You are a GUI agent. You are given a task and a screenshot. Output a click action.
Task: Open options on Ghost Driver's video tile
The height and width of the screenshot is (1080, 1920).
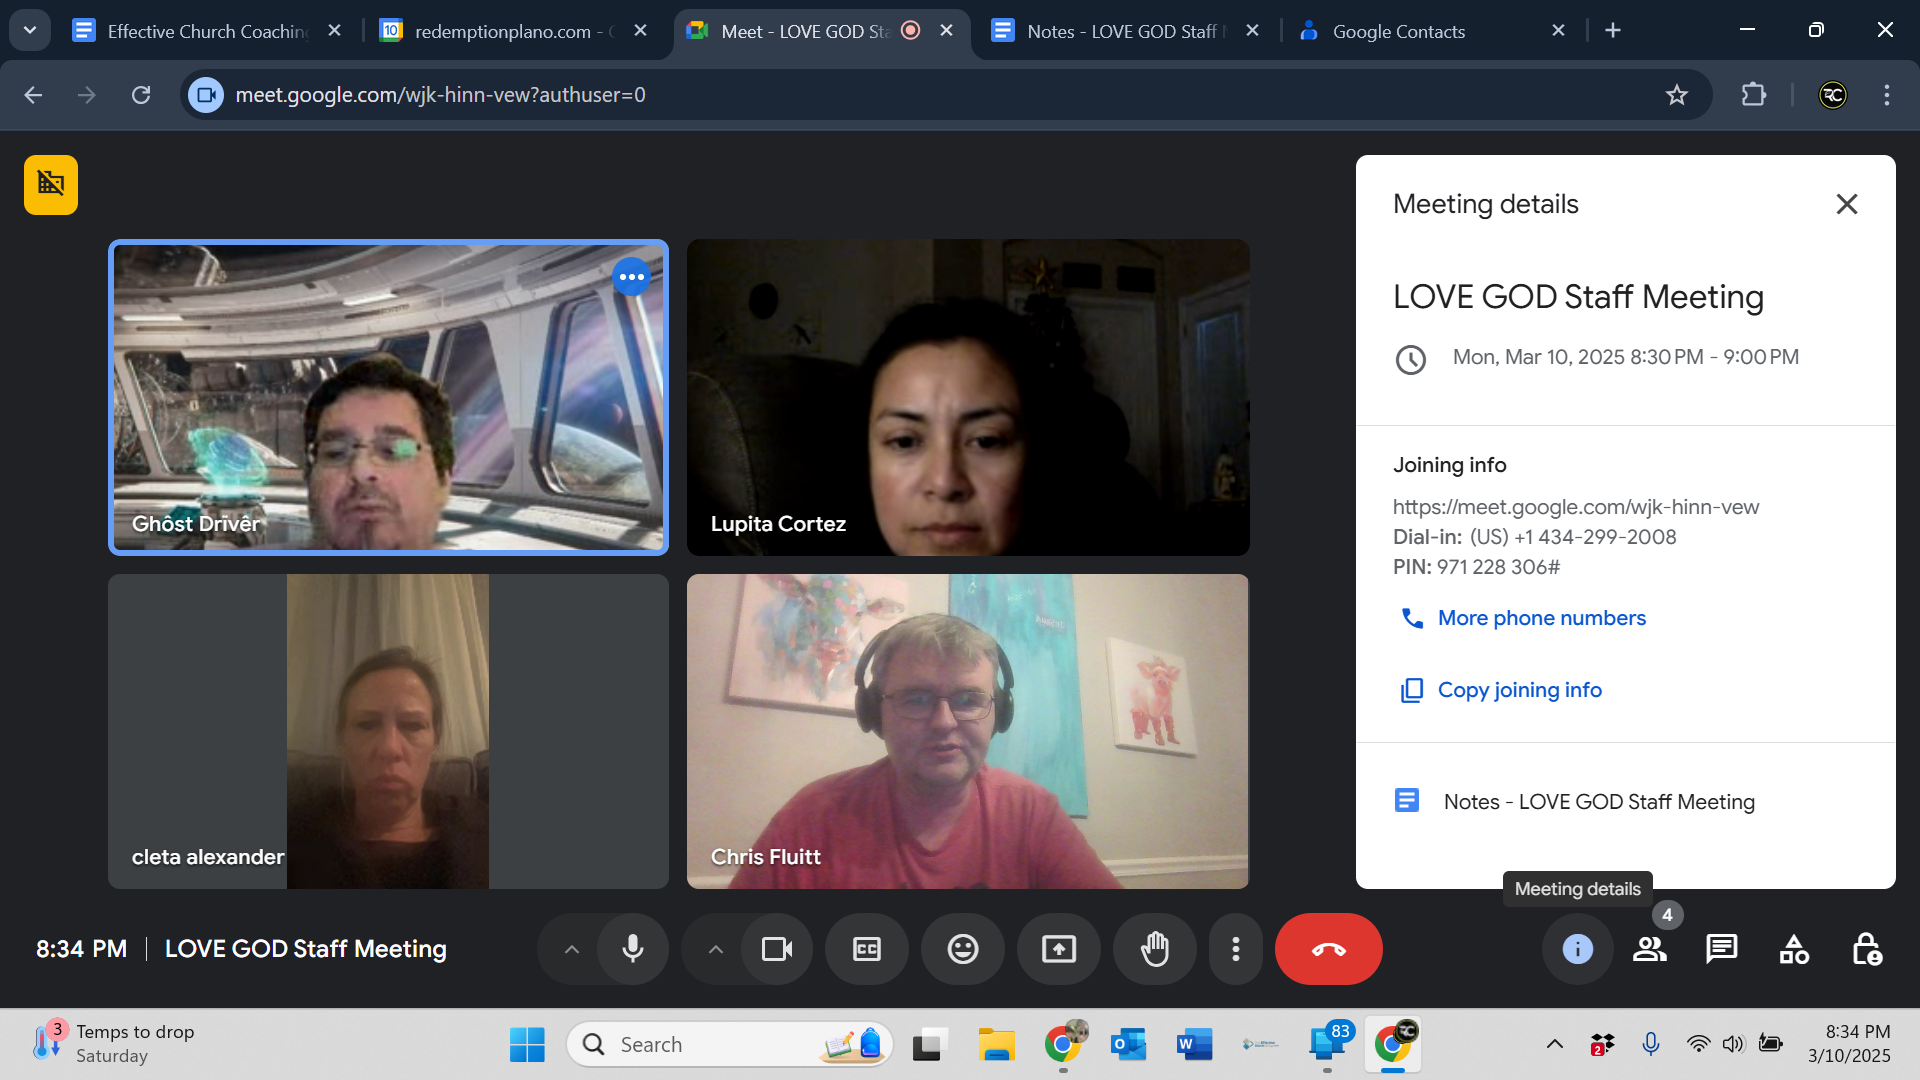[631, 277]
